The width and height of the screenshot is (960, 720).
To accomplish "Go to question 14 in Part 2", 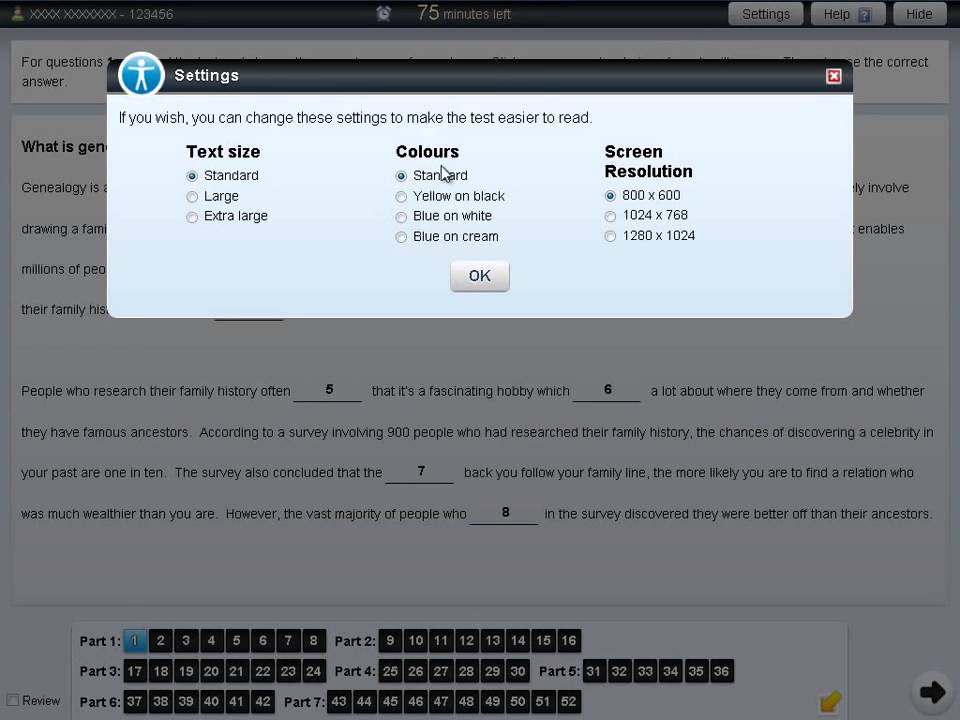I will click(518, 641).
